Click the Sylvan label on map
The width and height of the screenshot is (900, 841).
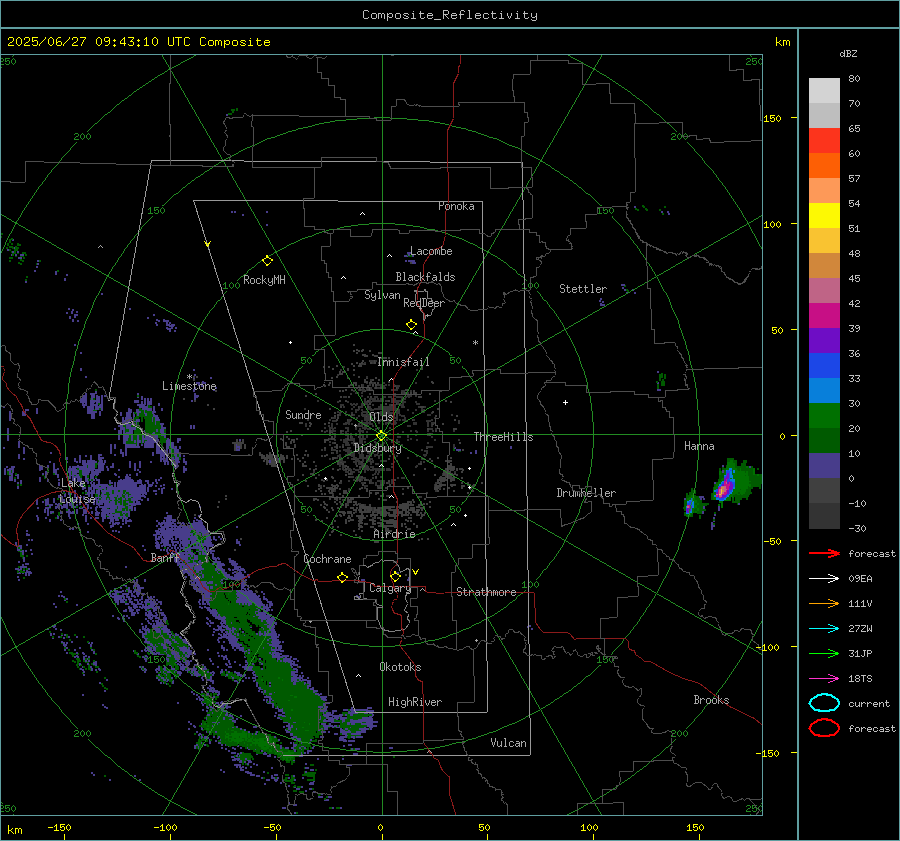tap(382, 295)
